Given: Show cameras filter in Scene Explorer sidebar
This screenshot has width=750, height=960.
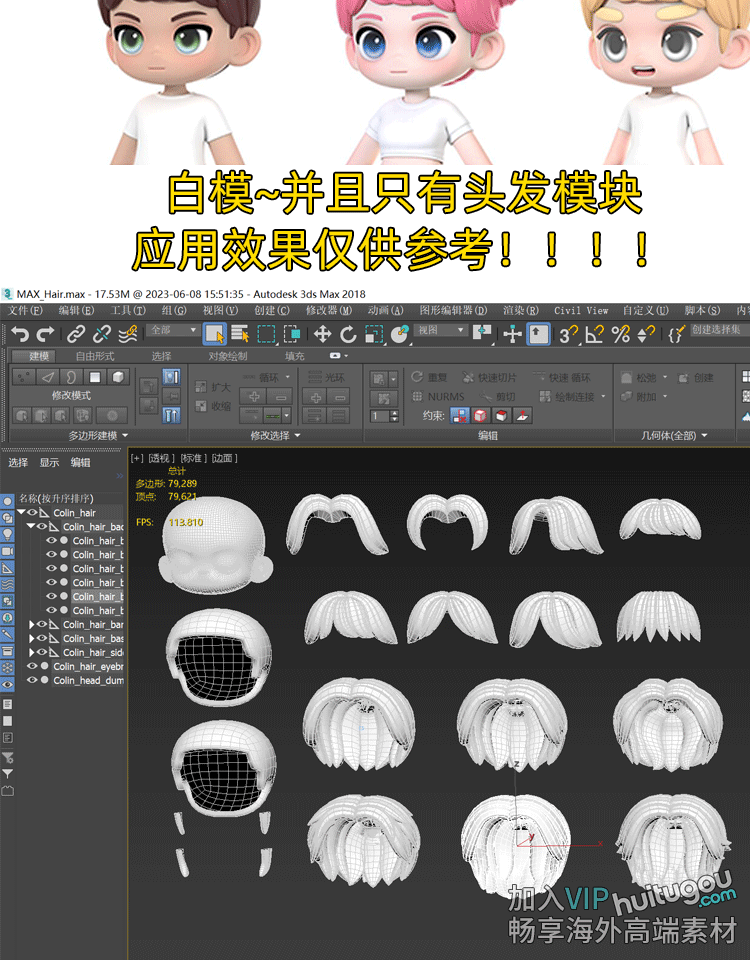Looking at the screenshot, I should pos(8,551).
